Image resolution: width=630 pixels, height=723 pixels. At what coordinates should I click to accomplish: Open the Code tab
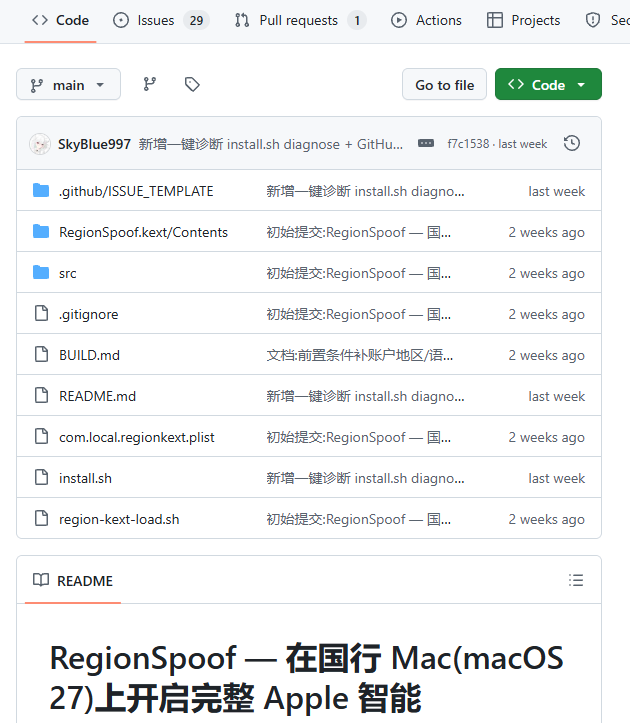(x=60, y=20)
